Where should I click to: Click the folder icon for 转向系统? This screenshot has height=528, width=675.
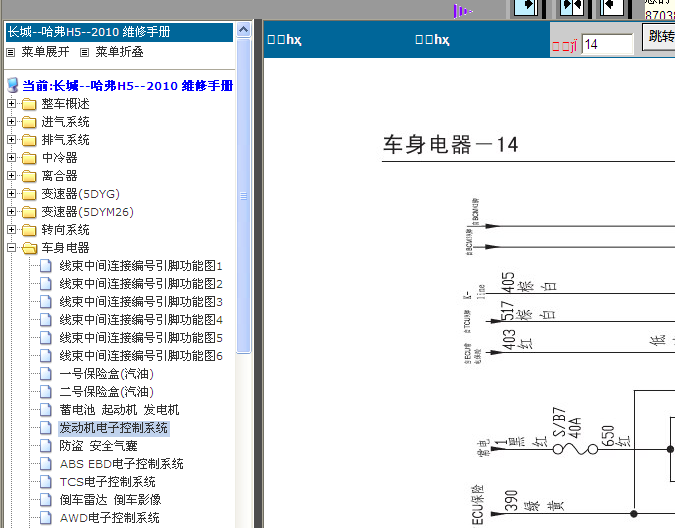(29, 230)
